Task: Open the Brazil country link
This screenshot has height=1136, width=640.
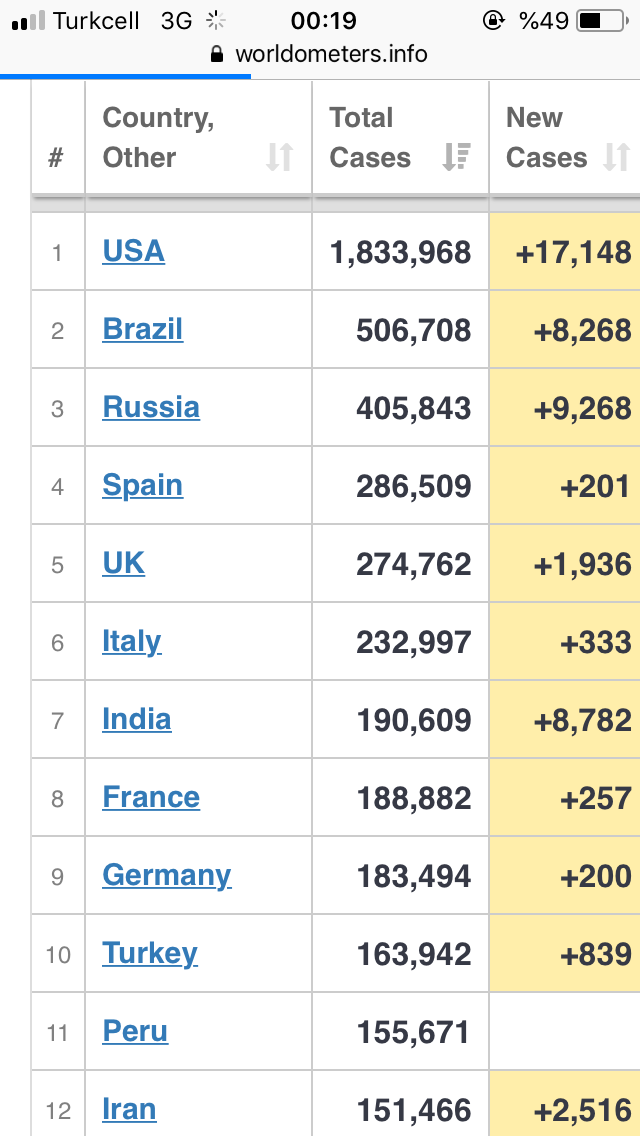Action: 143,330
